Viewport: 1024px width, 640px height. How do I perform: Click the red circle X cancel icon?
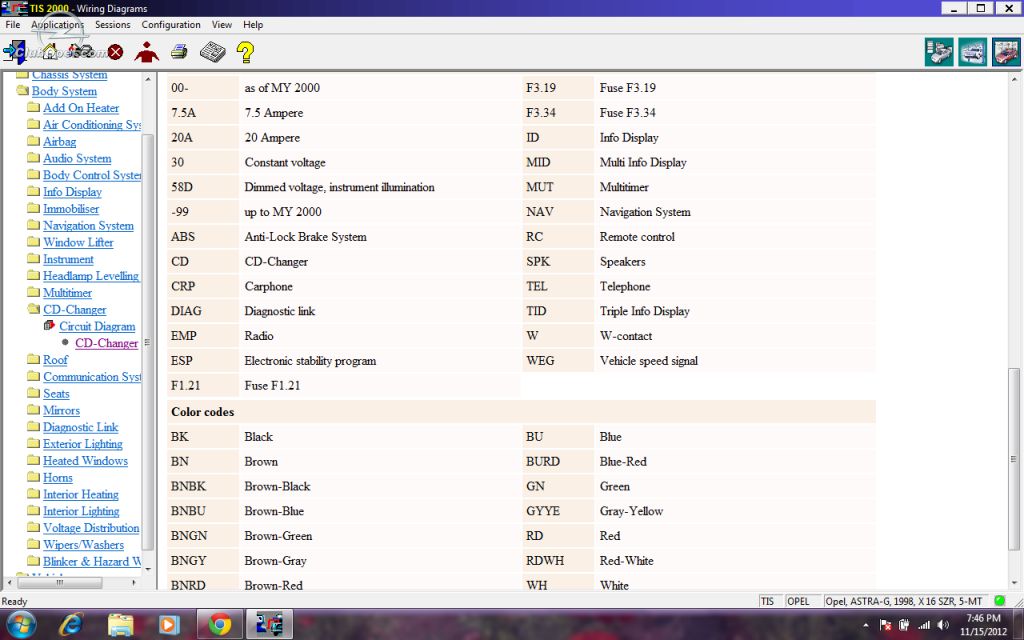click(x=116, y=52)
